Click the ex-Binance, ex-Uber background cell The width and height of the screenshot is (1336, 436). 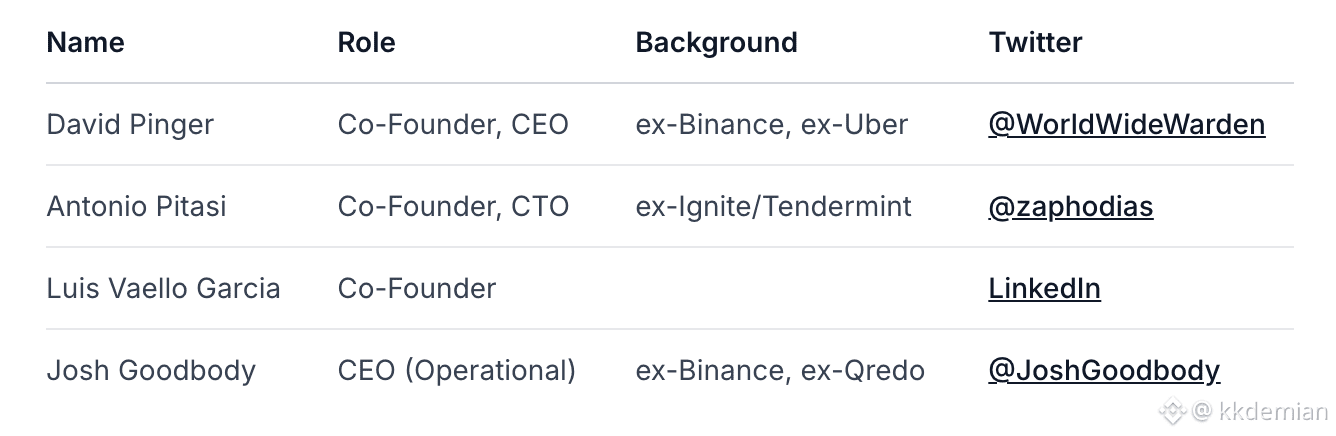coord(771,125)
